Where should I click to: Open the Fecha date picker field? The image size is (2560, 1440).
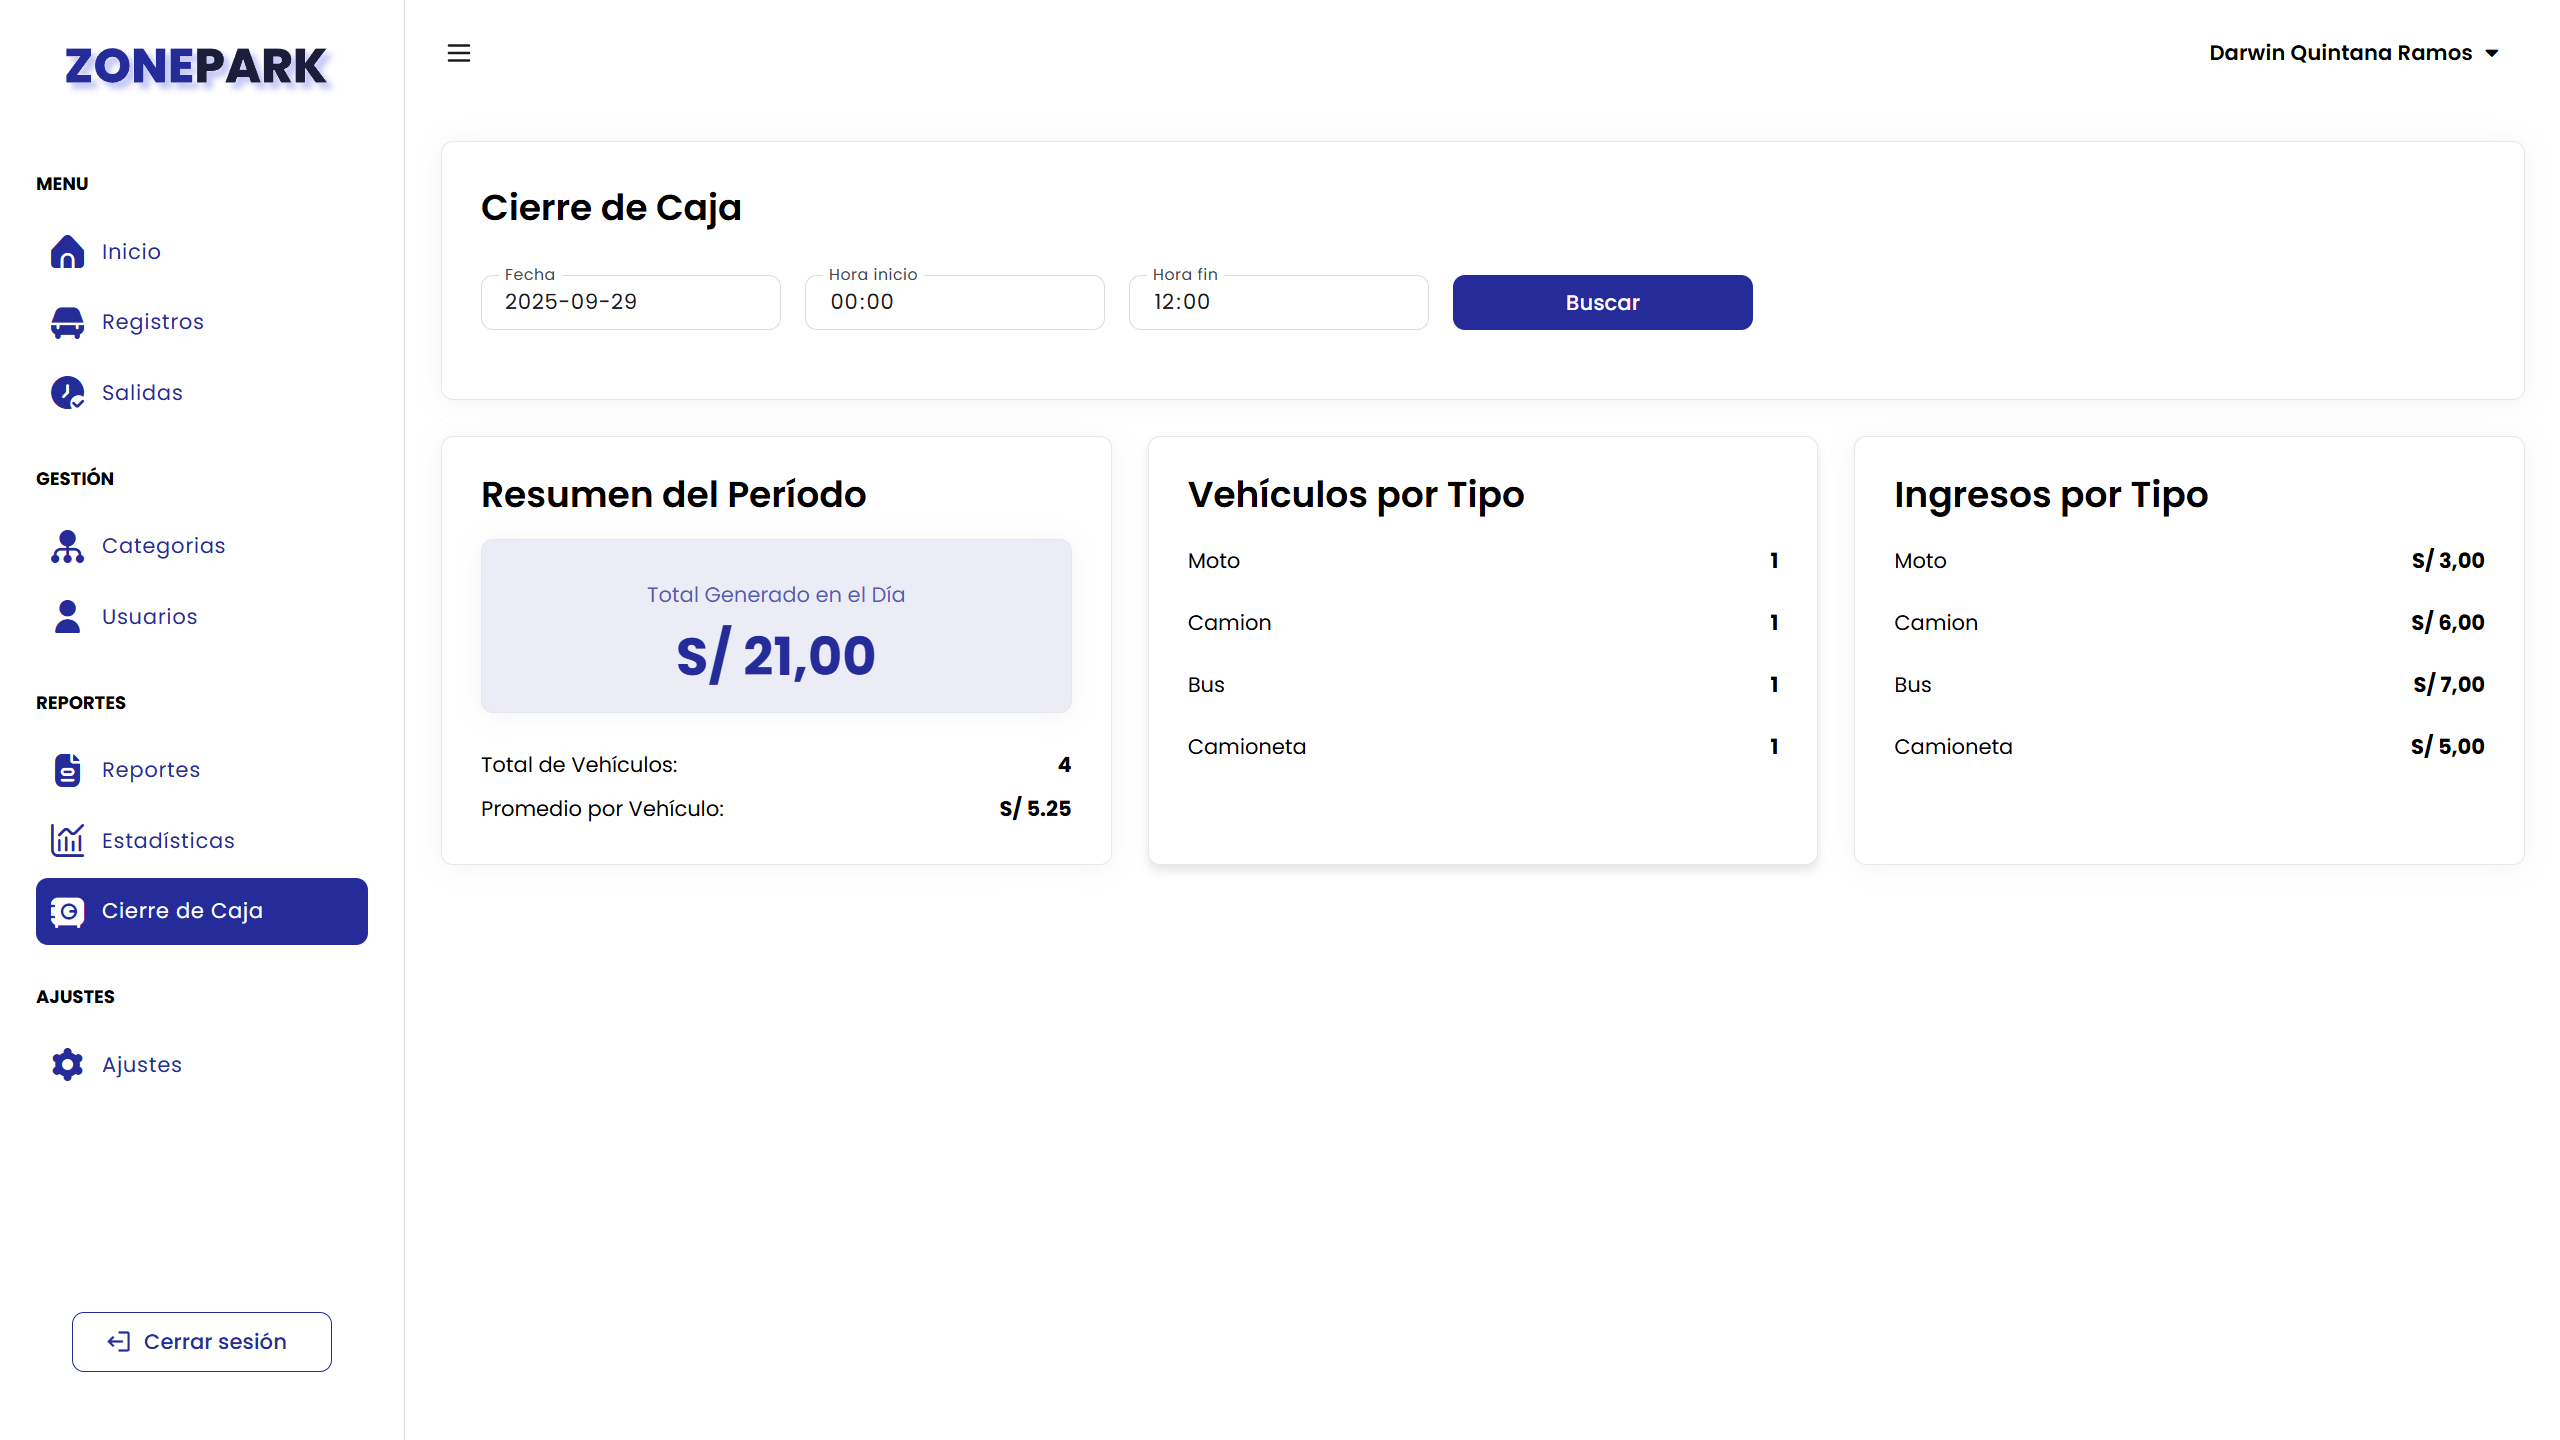click(630, 302)
